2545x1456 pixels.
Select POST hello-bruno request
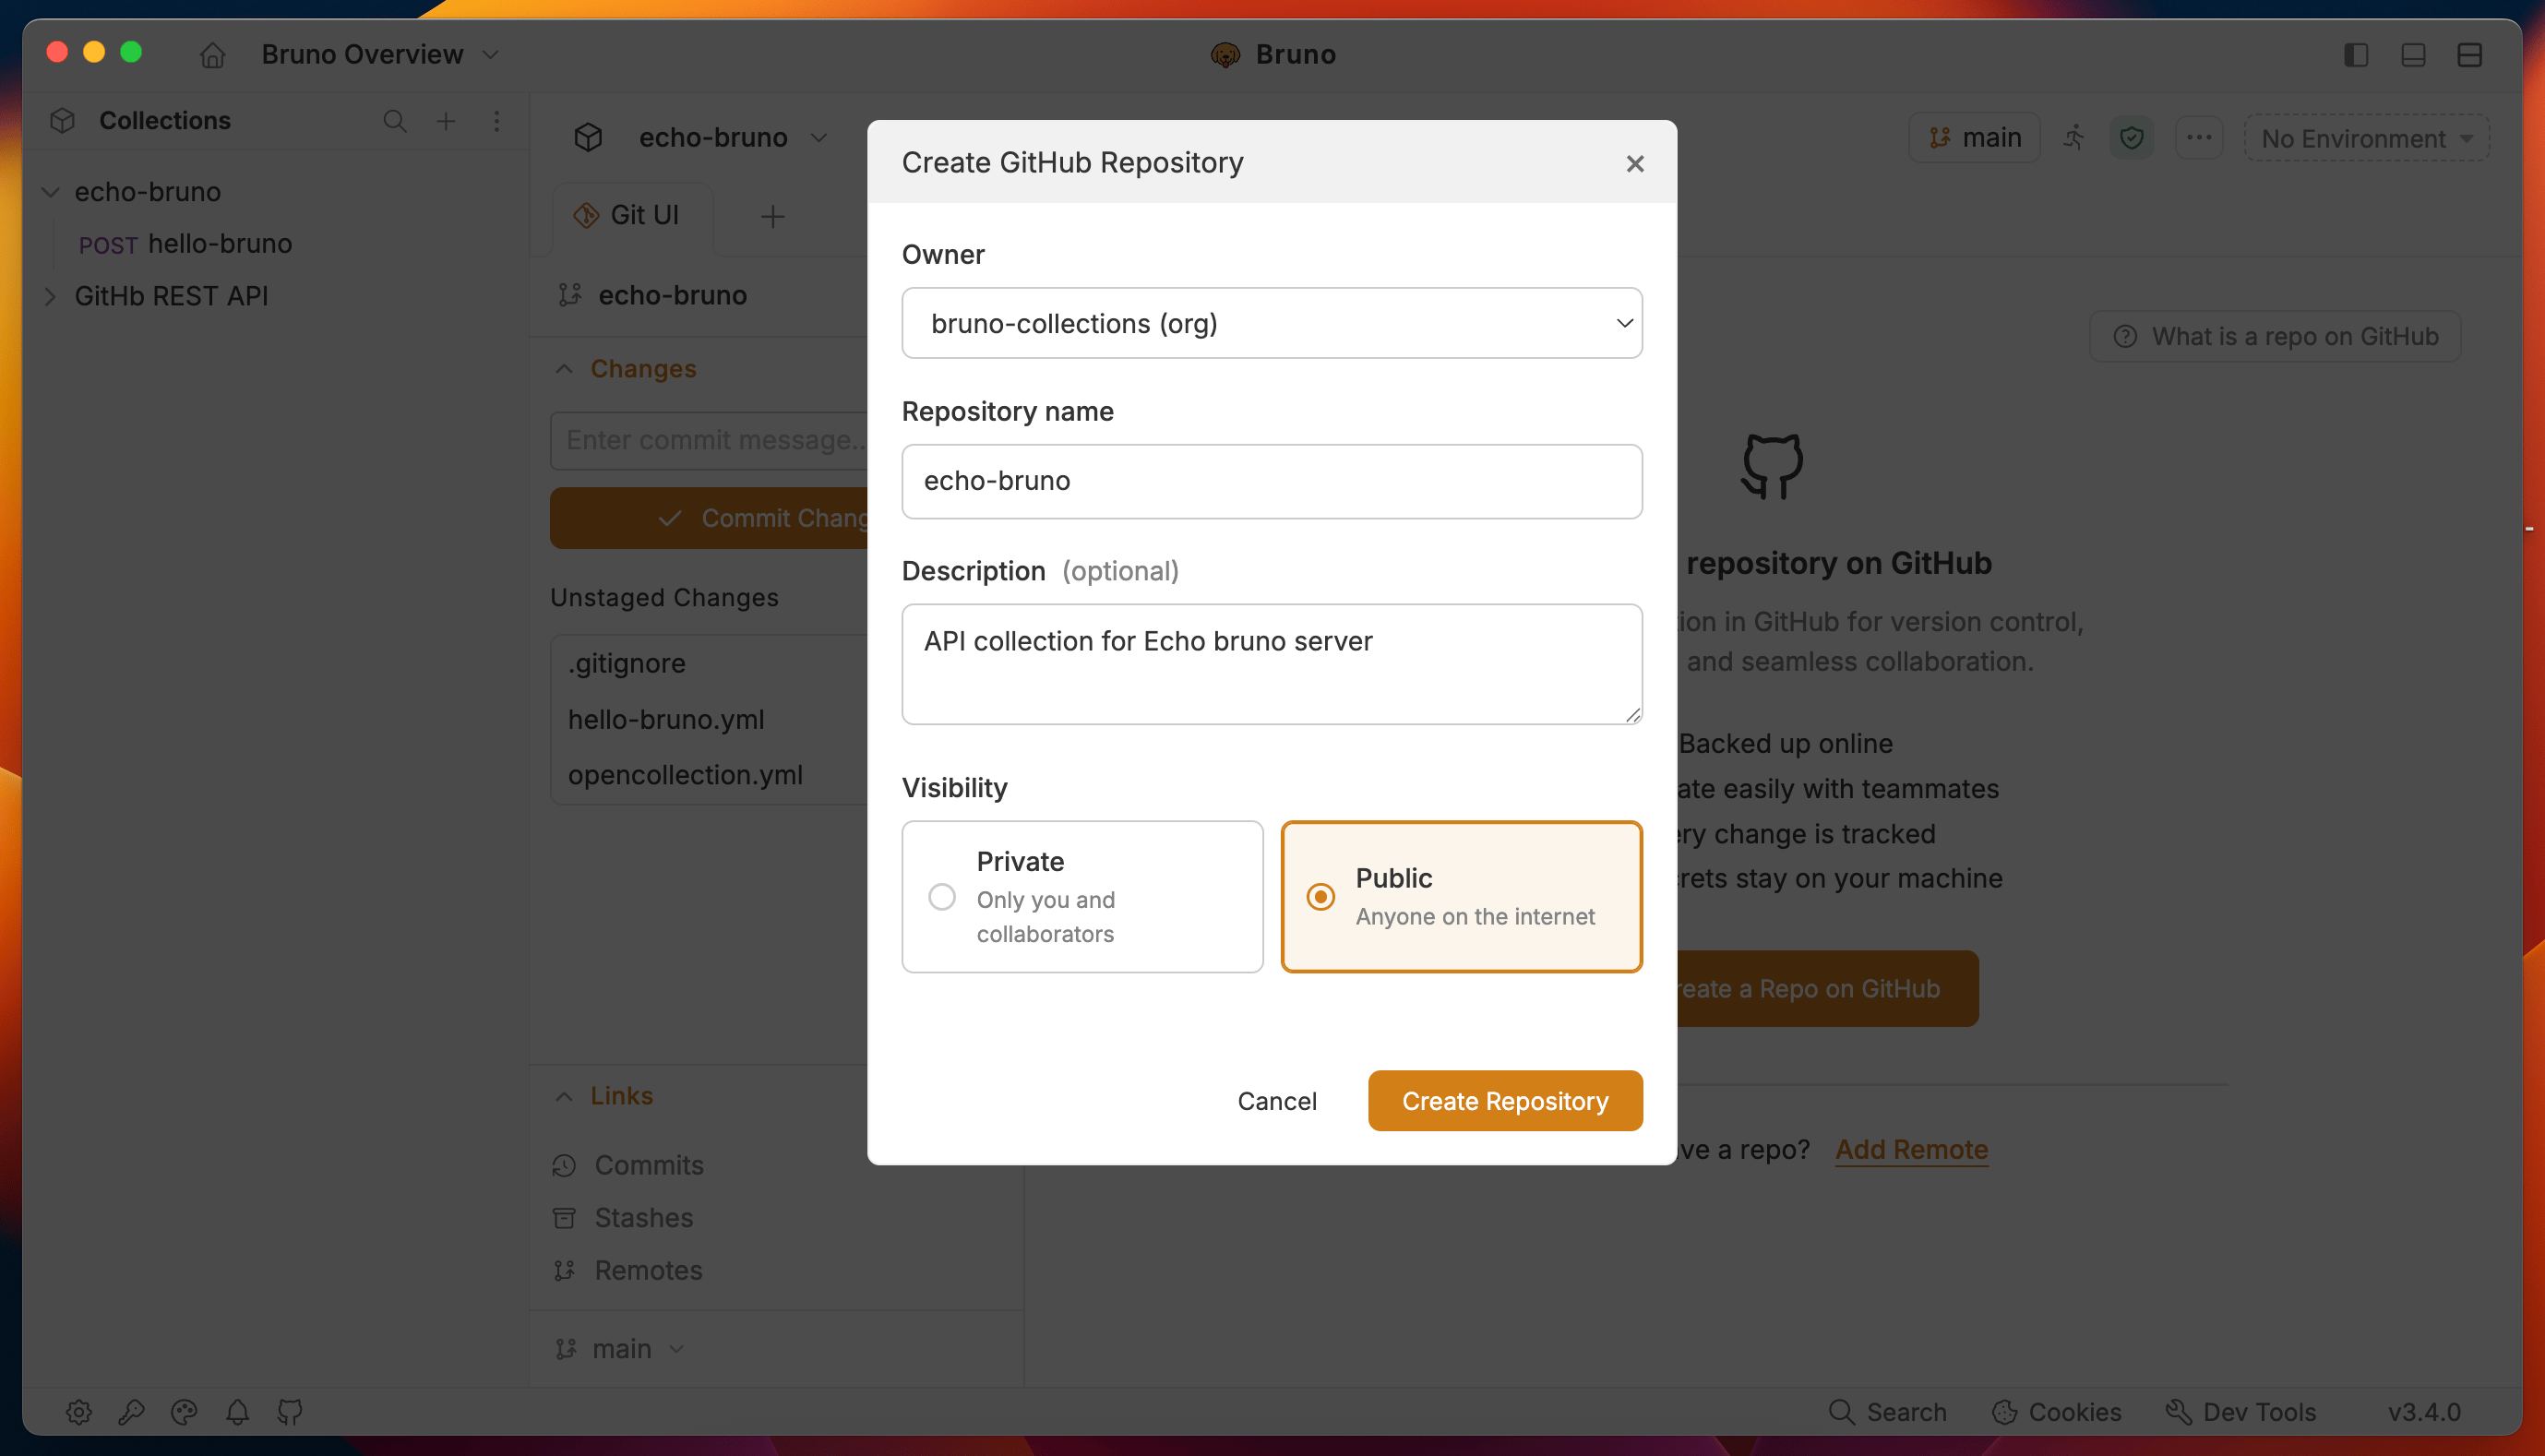186,244
